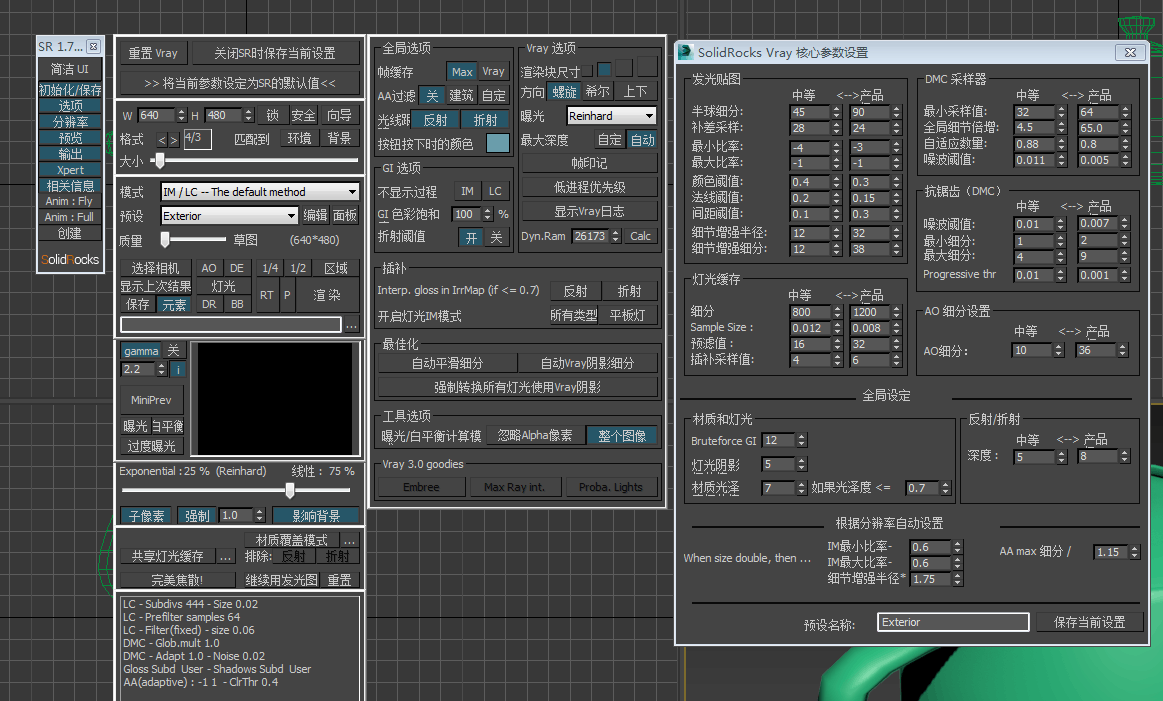The width and height of the screenshot is (1163, 701).
Task: Click the RT render button
Action: [266, 295]
